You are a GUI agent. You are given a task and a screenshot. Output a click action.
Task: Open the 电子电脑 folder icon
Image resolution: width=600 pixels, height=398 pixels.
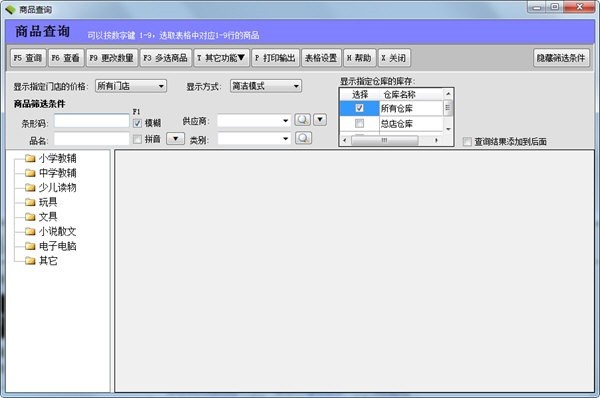30,246
